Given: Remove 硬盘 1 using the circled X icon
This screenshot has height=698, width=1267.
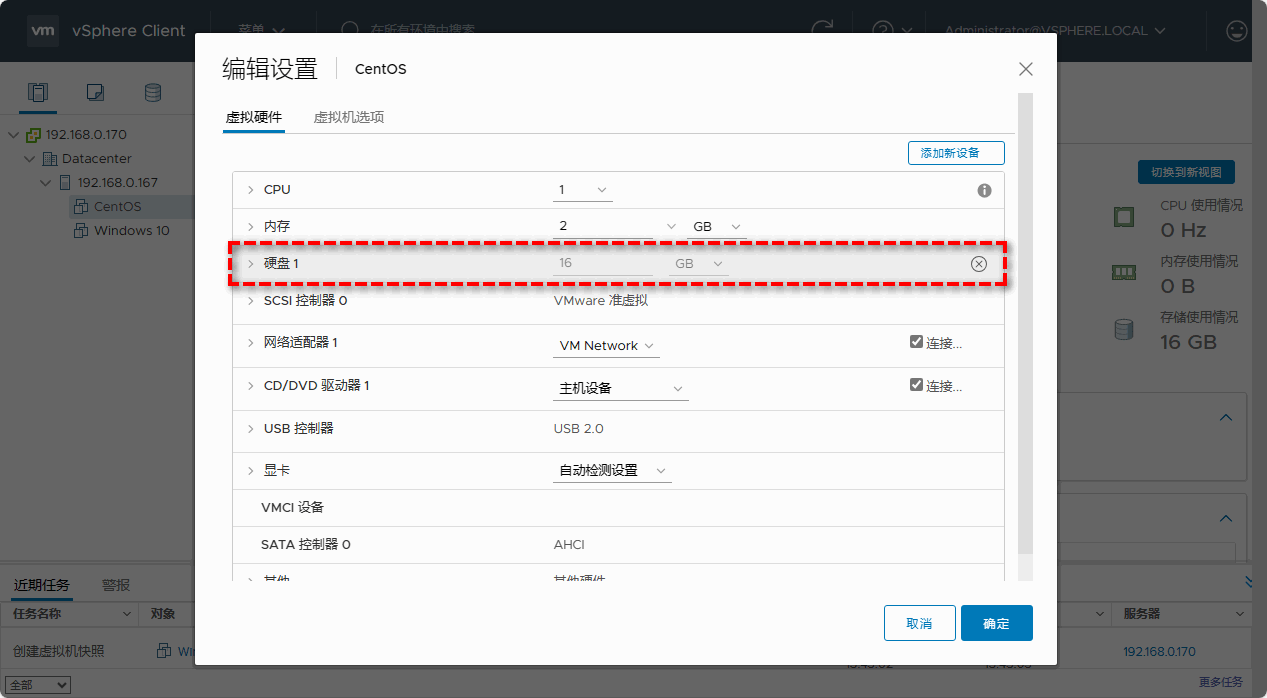Looking at the screenshot, I should (979, 264).
